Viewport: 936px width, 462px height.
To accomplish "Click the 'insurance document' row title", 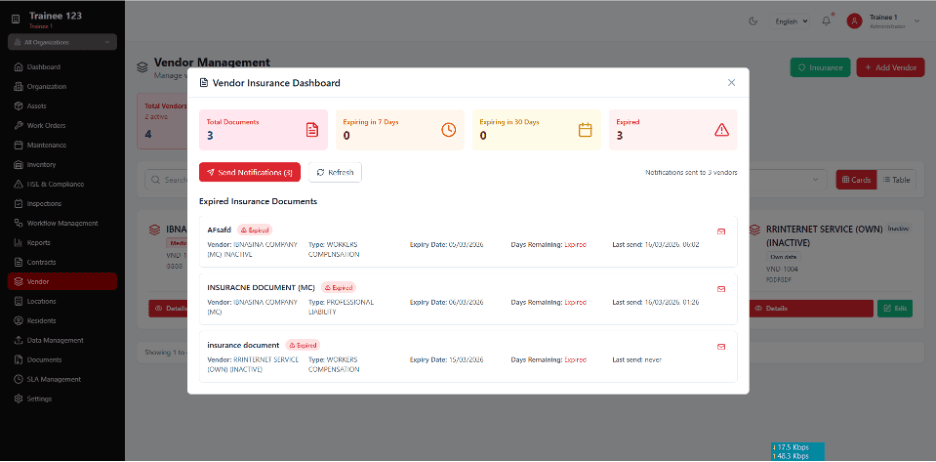I will 243,345.
